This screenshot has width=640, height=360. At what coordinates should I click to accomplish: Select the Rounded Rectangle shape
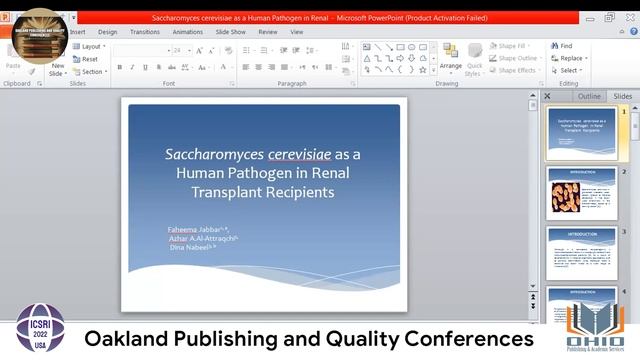coord(423,47)
